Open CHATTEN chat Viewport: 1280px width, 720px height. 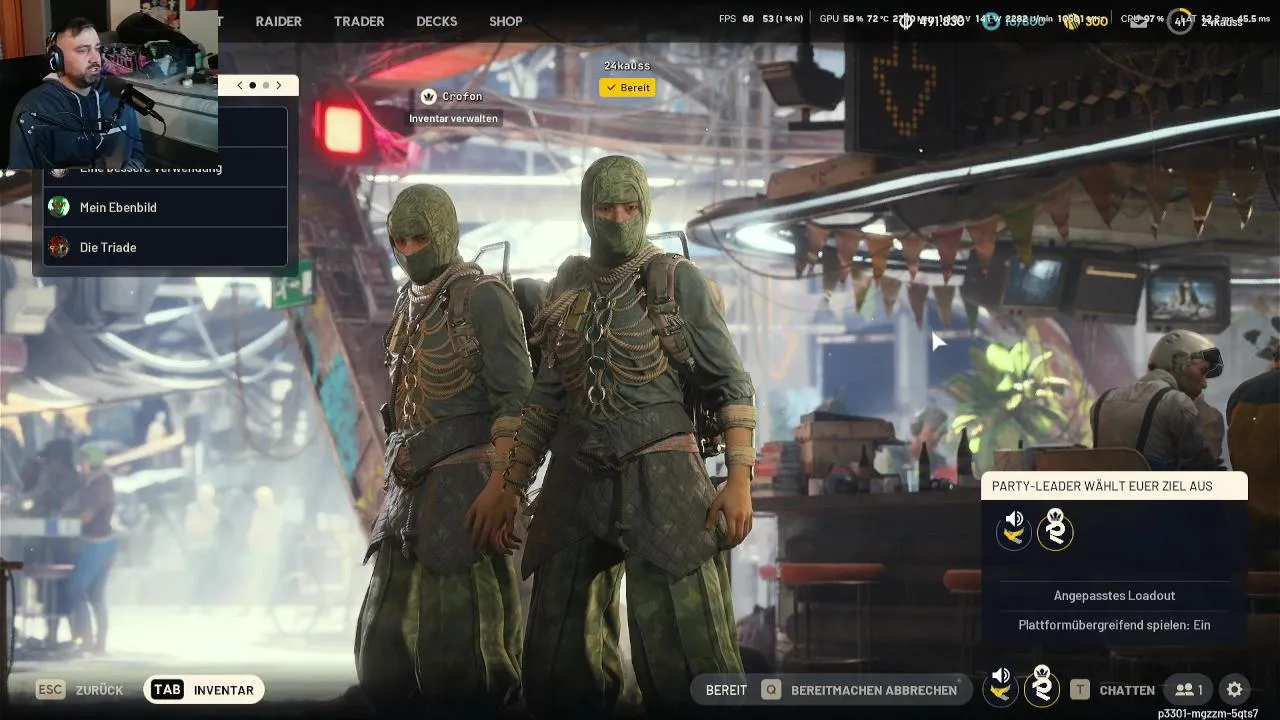coord(1127,690)
